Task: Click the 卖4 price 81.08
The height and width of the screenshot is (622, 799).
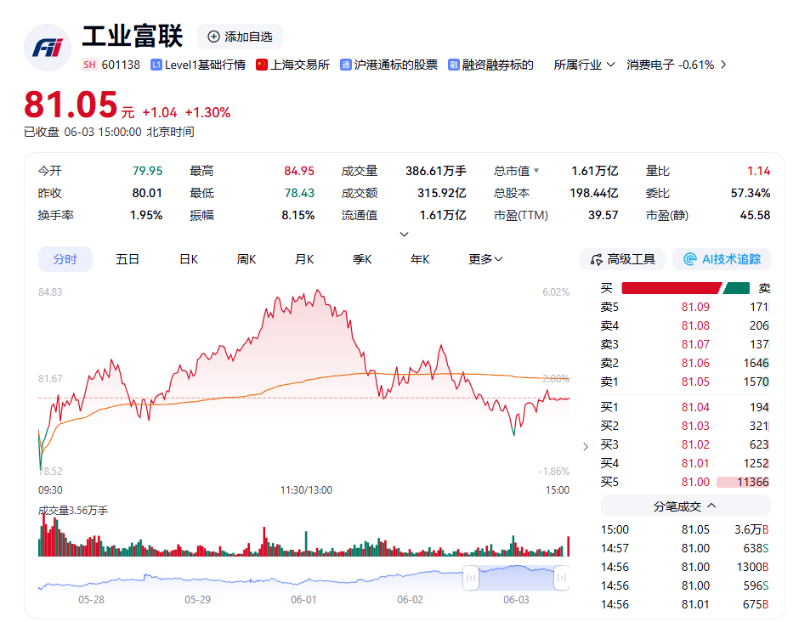Action: click(x=695, y=326)
